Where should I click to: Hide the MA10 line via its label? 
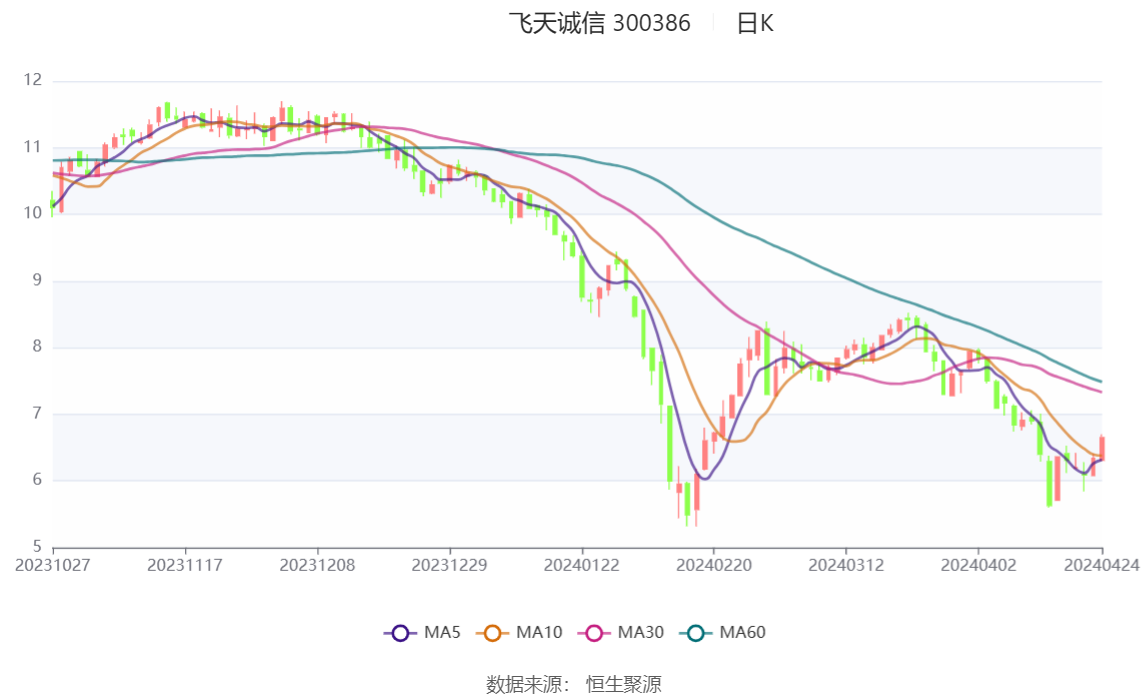539,633
